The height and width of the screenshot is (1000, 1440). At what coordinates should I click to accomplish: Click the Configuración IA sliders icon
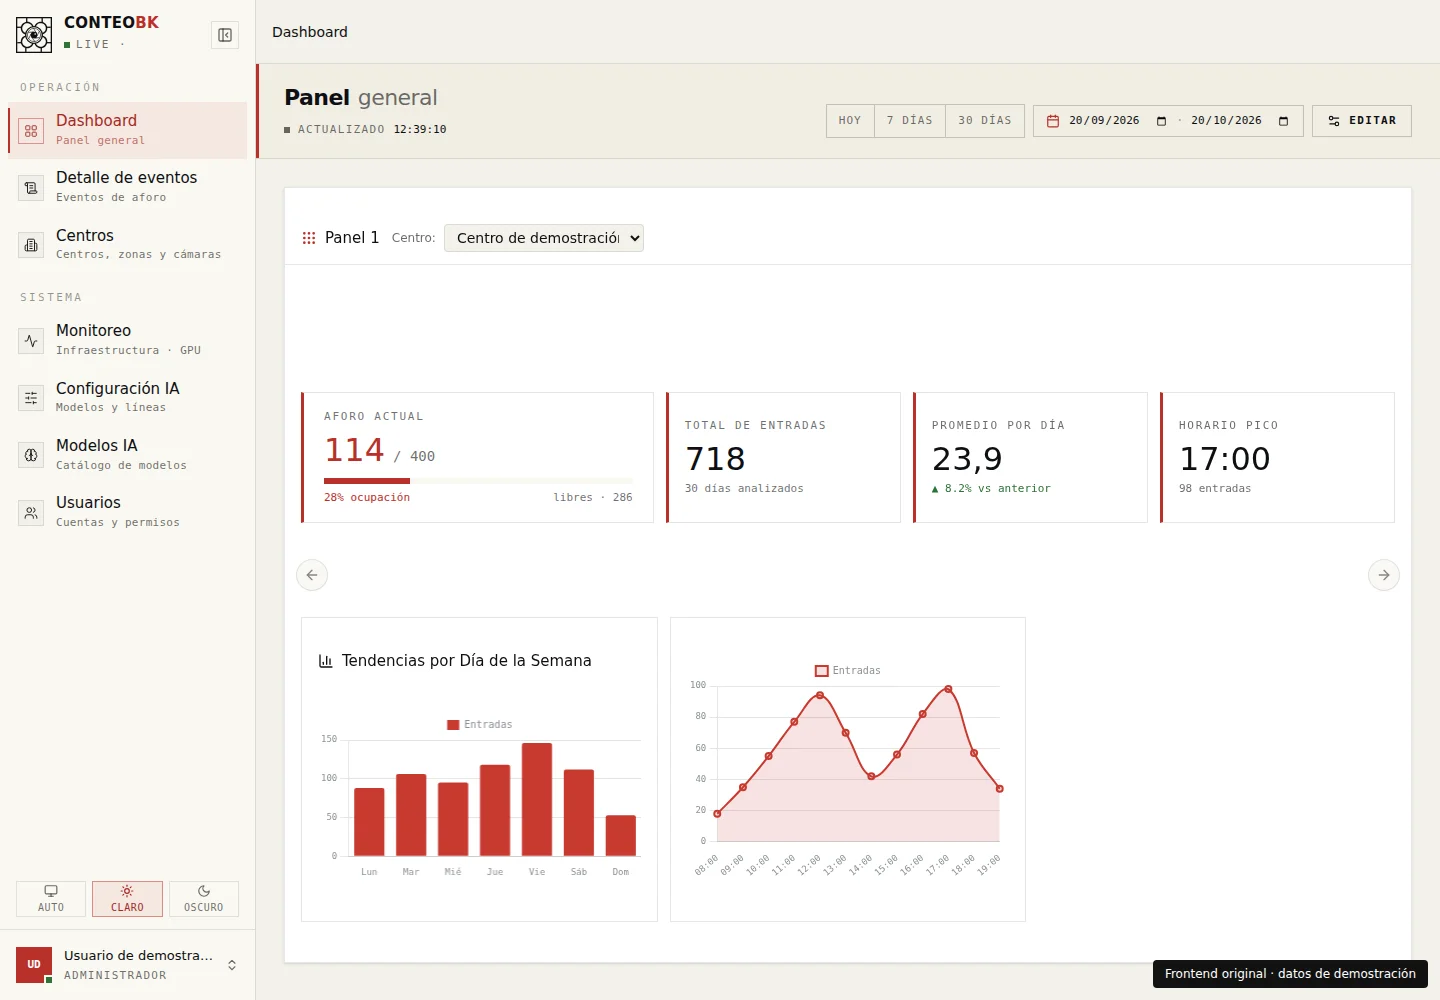[31, 398]
